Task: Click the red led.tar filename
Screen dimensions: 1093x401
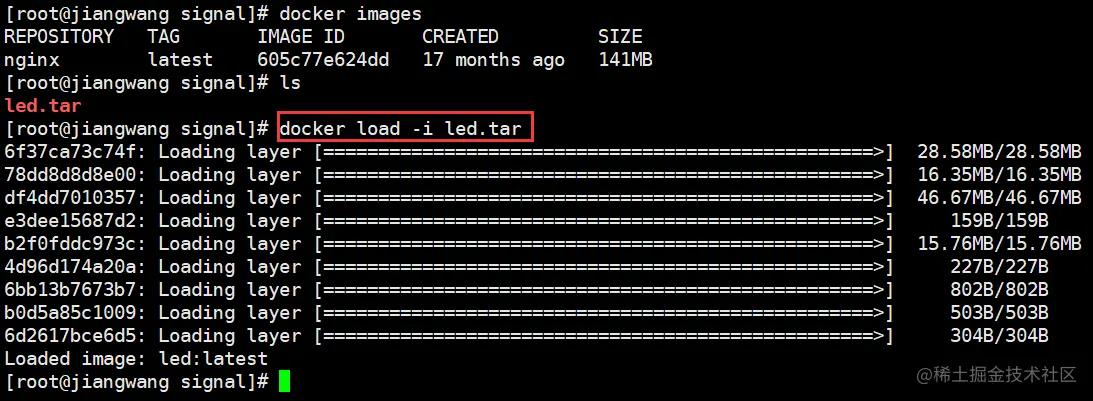Action: pyautogui.click(x=43, y=106)
